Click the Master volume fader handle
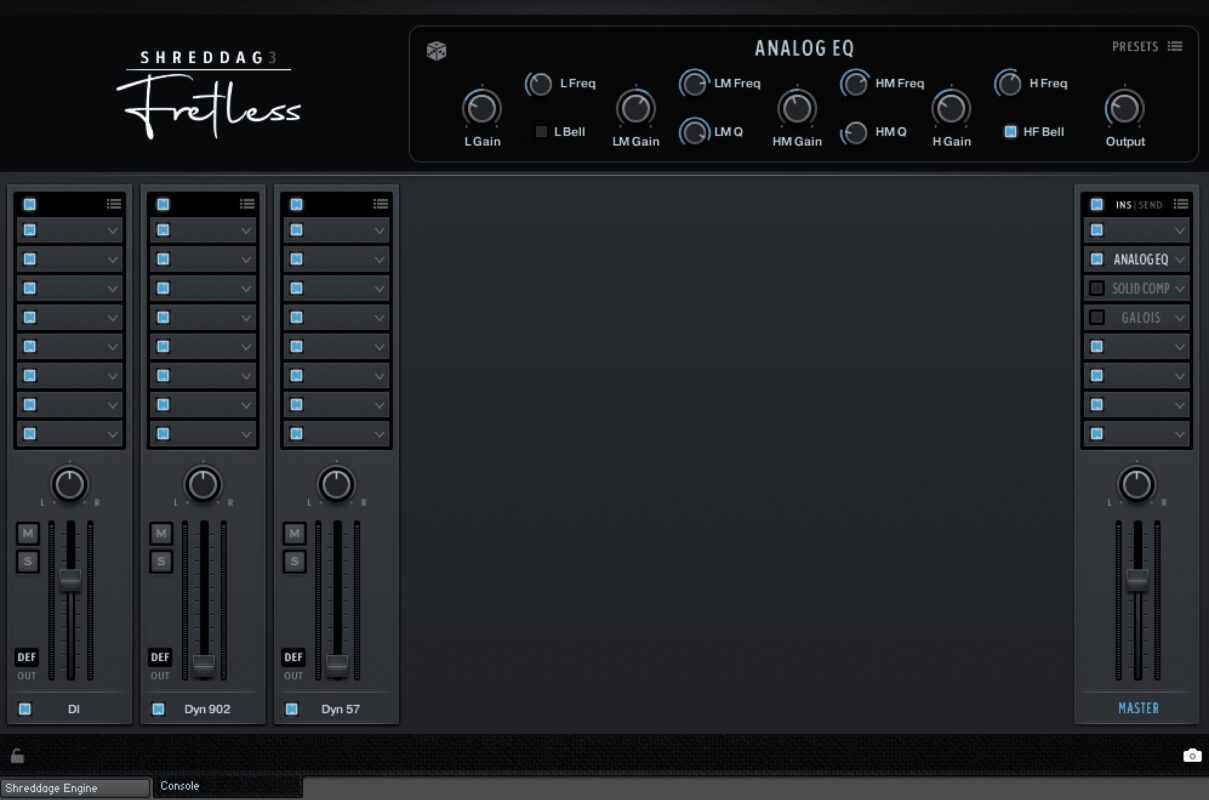 pos(1137,579)
